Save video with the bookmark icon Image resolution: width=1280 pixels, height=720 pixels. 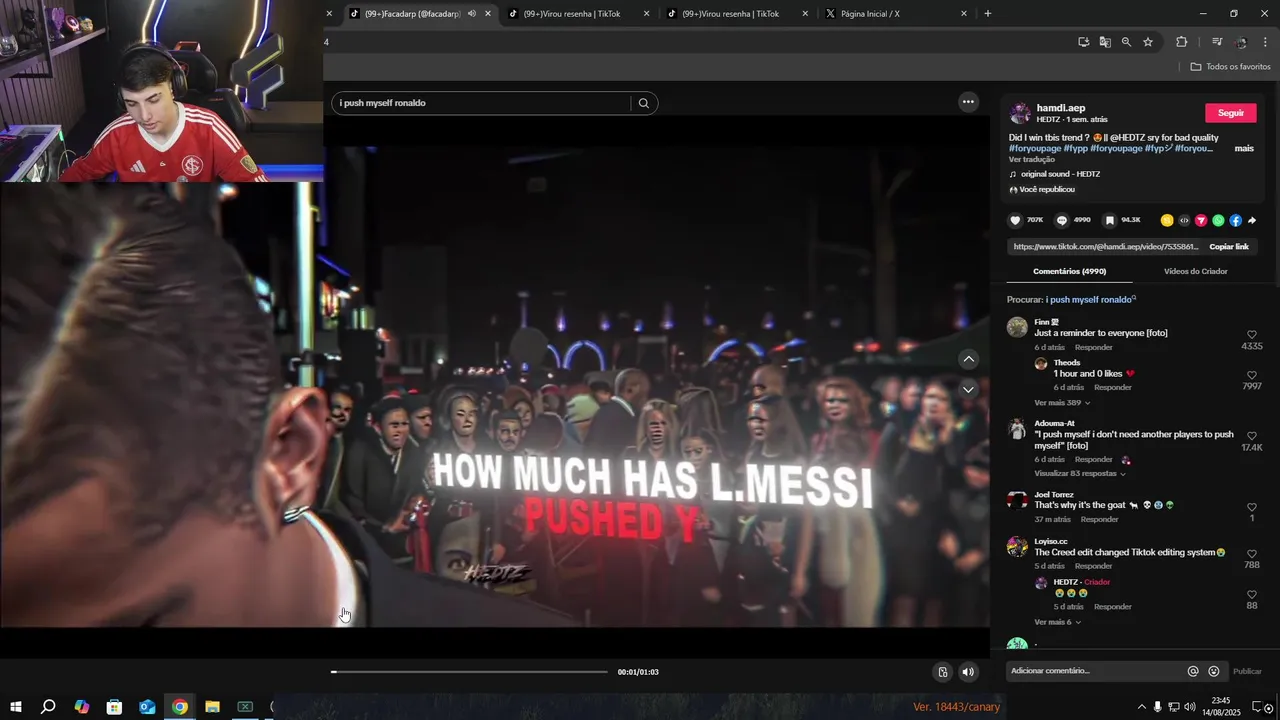pos(1109,220)
